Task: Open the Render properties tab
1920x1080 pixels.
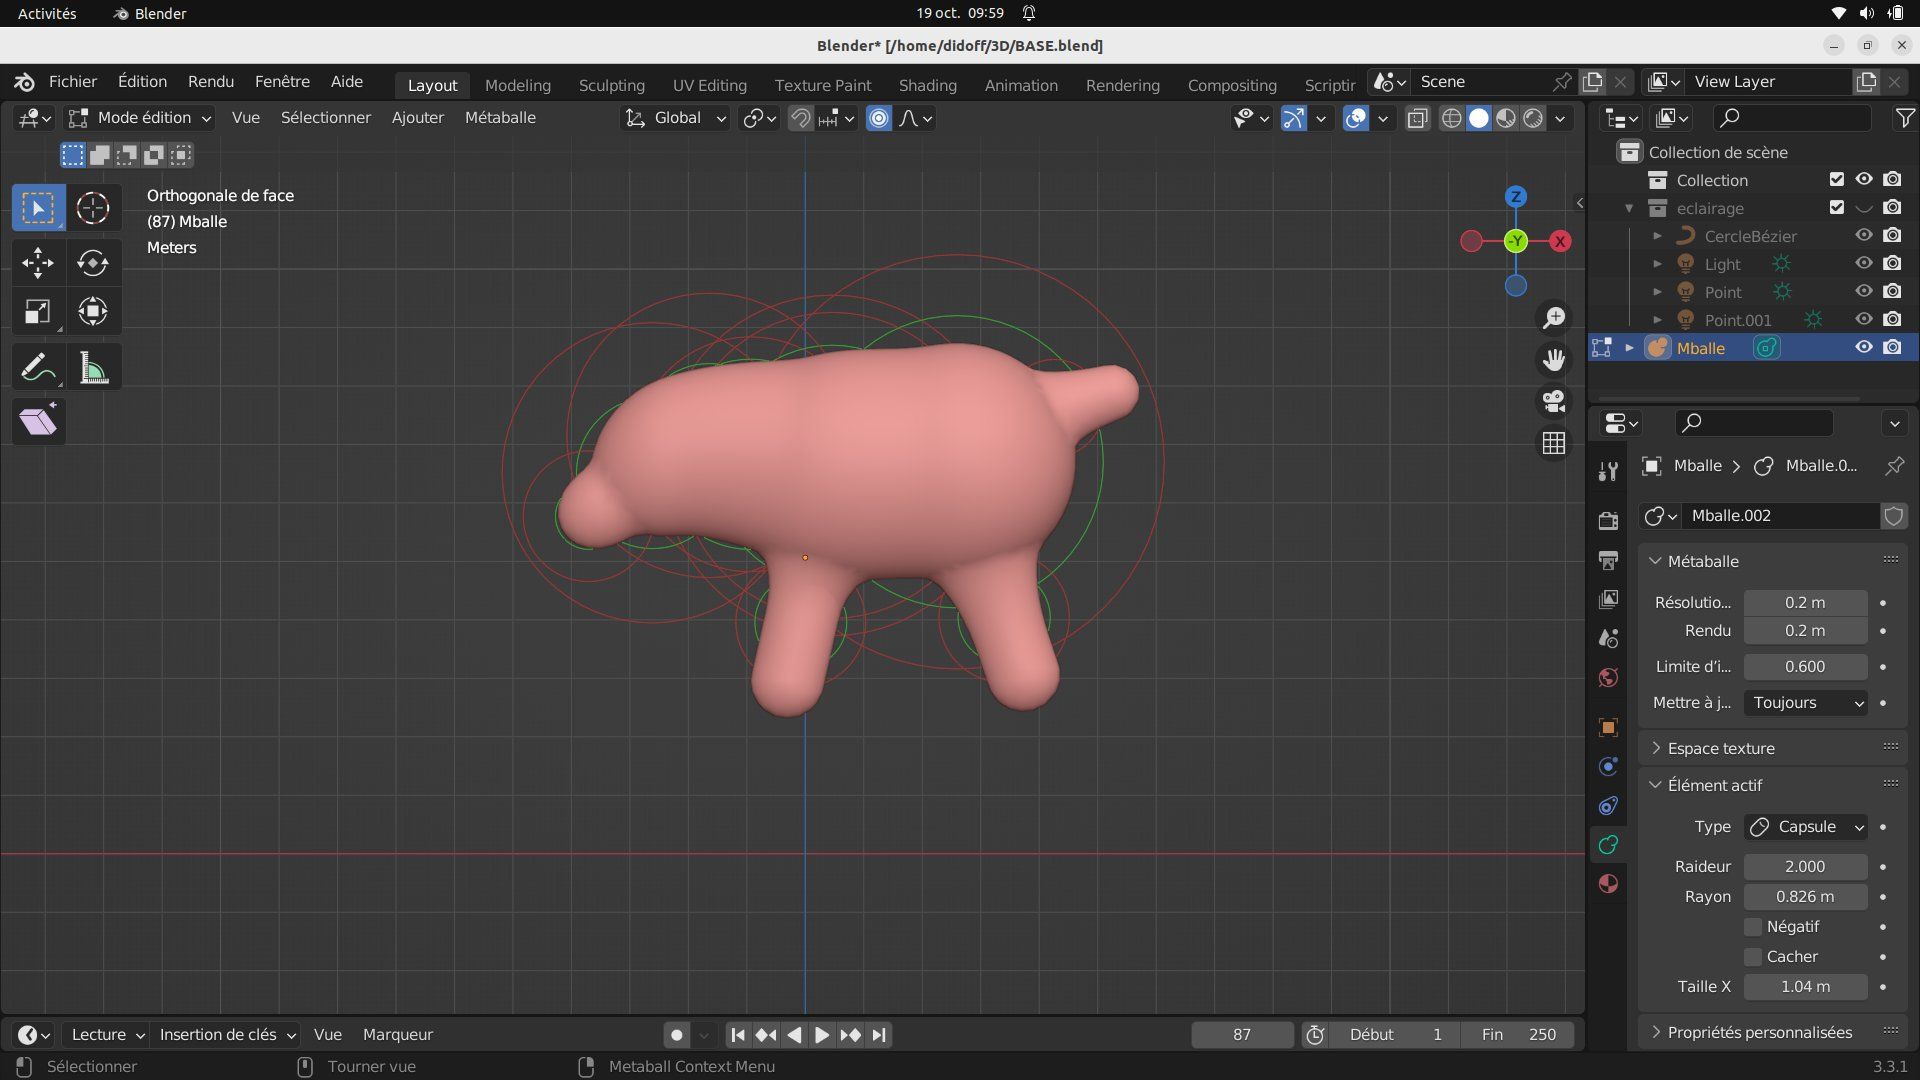Action: point(1608,520)
